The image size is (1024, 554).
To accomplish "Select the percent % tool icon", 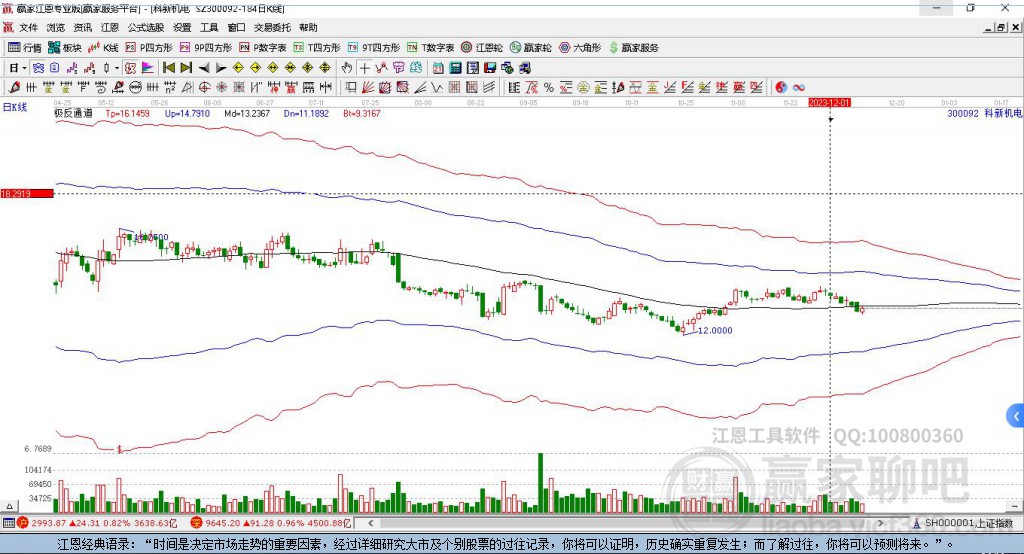I will click(549, 88).
